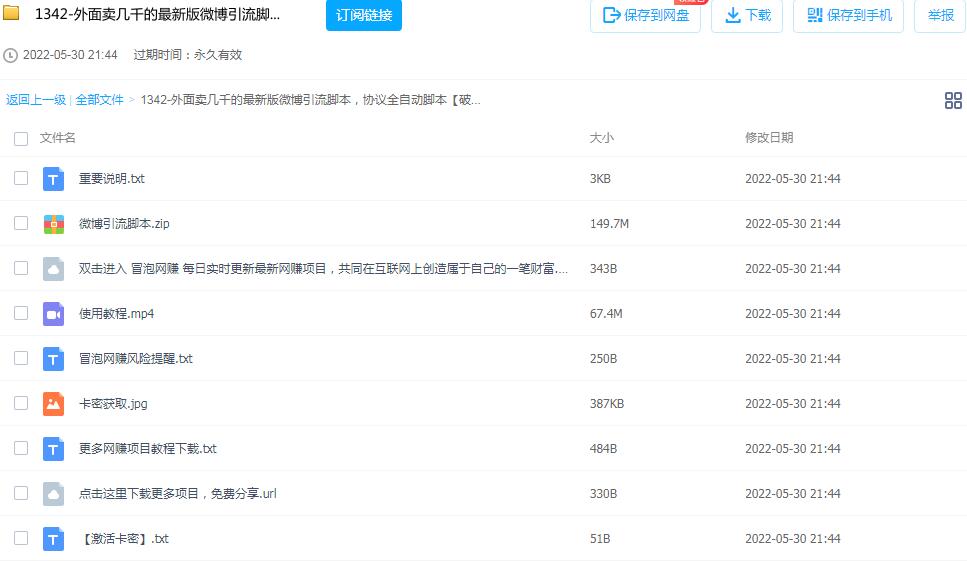Click the 举报 report button
This screenshot has height=563, width=967.
pyautogui.click(x=940, y=15)
